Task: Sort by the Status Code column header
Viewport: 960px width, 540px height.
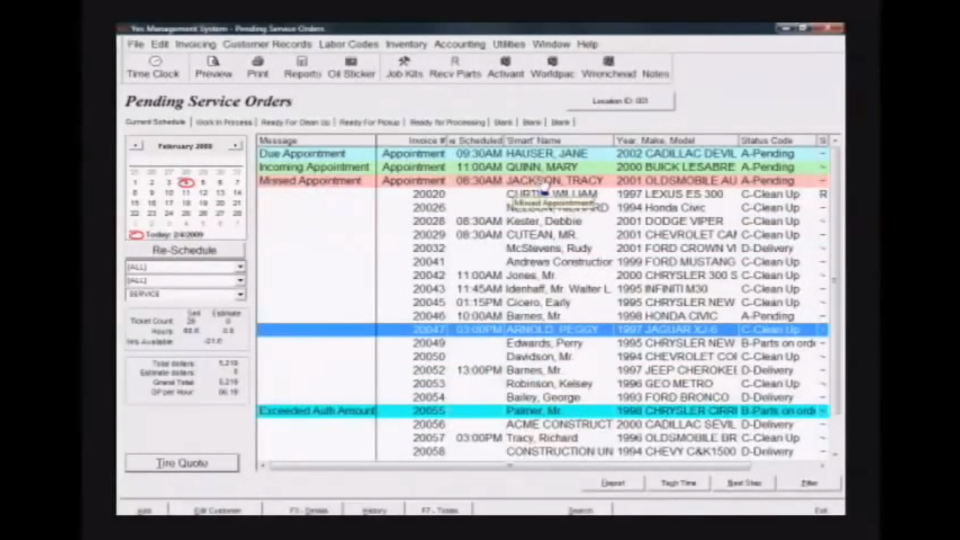Action: tap(777, 140)
